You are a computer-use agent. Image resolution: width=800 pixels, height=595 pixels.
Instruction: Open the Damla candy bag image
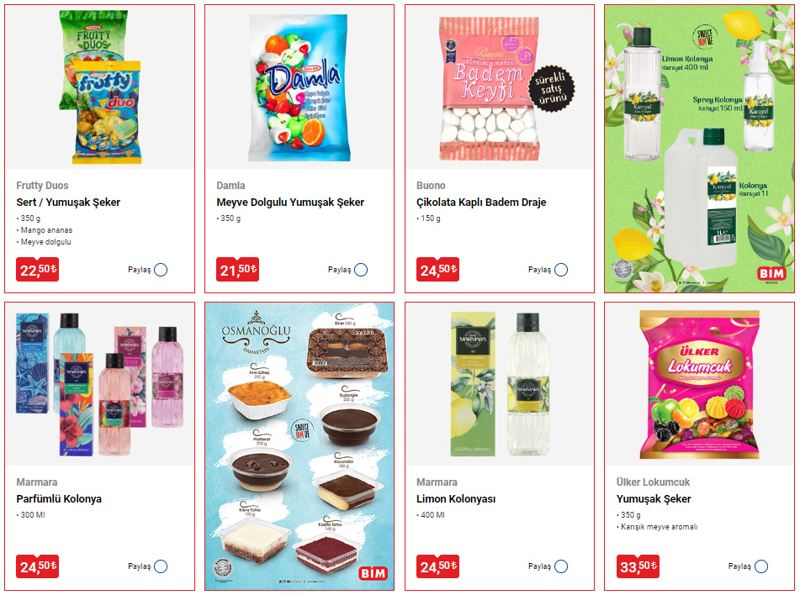[x=300, y=87]
